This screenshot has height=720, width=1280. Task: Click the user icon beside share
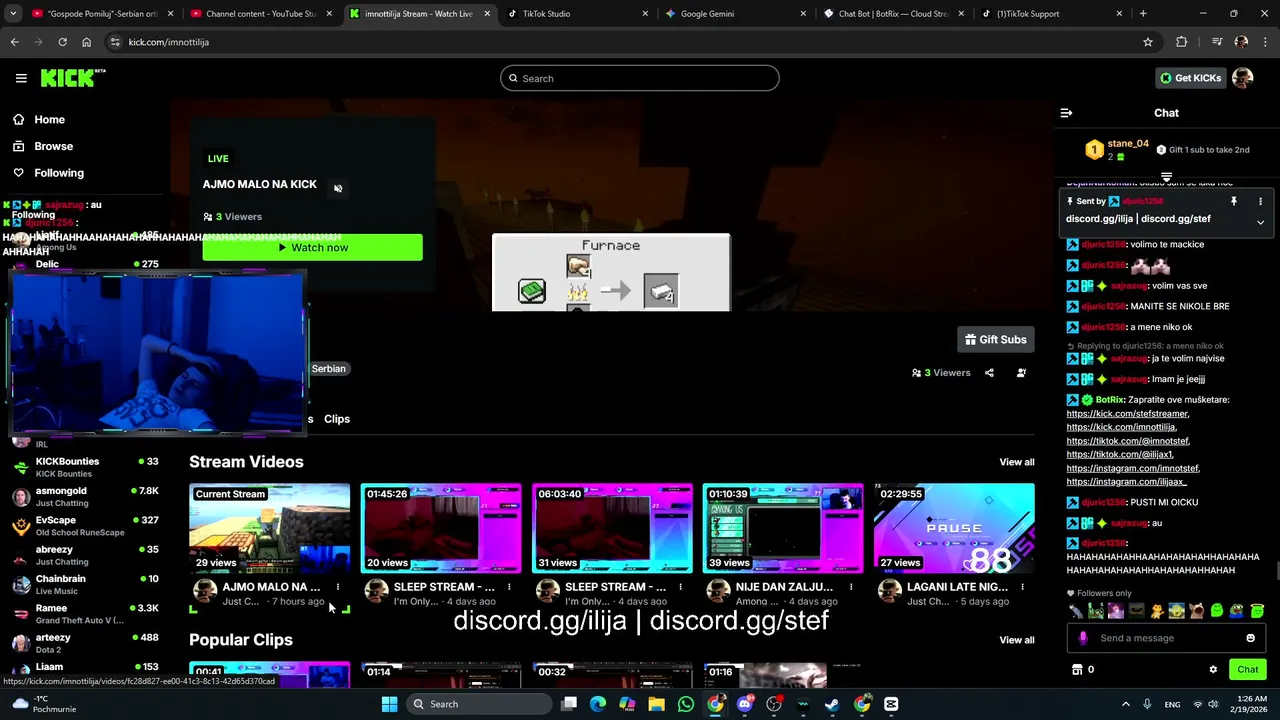tap(1021, 373)
